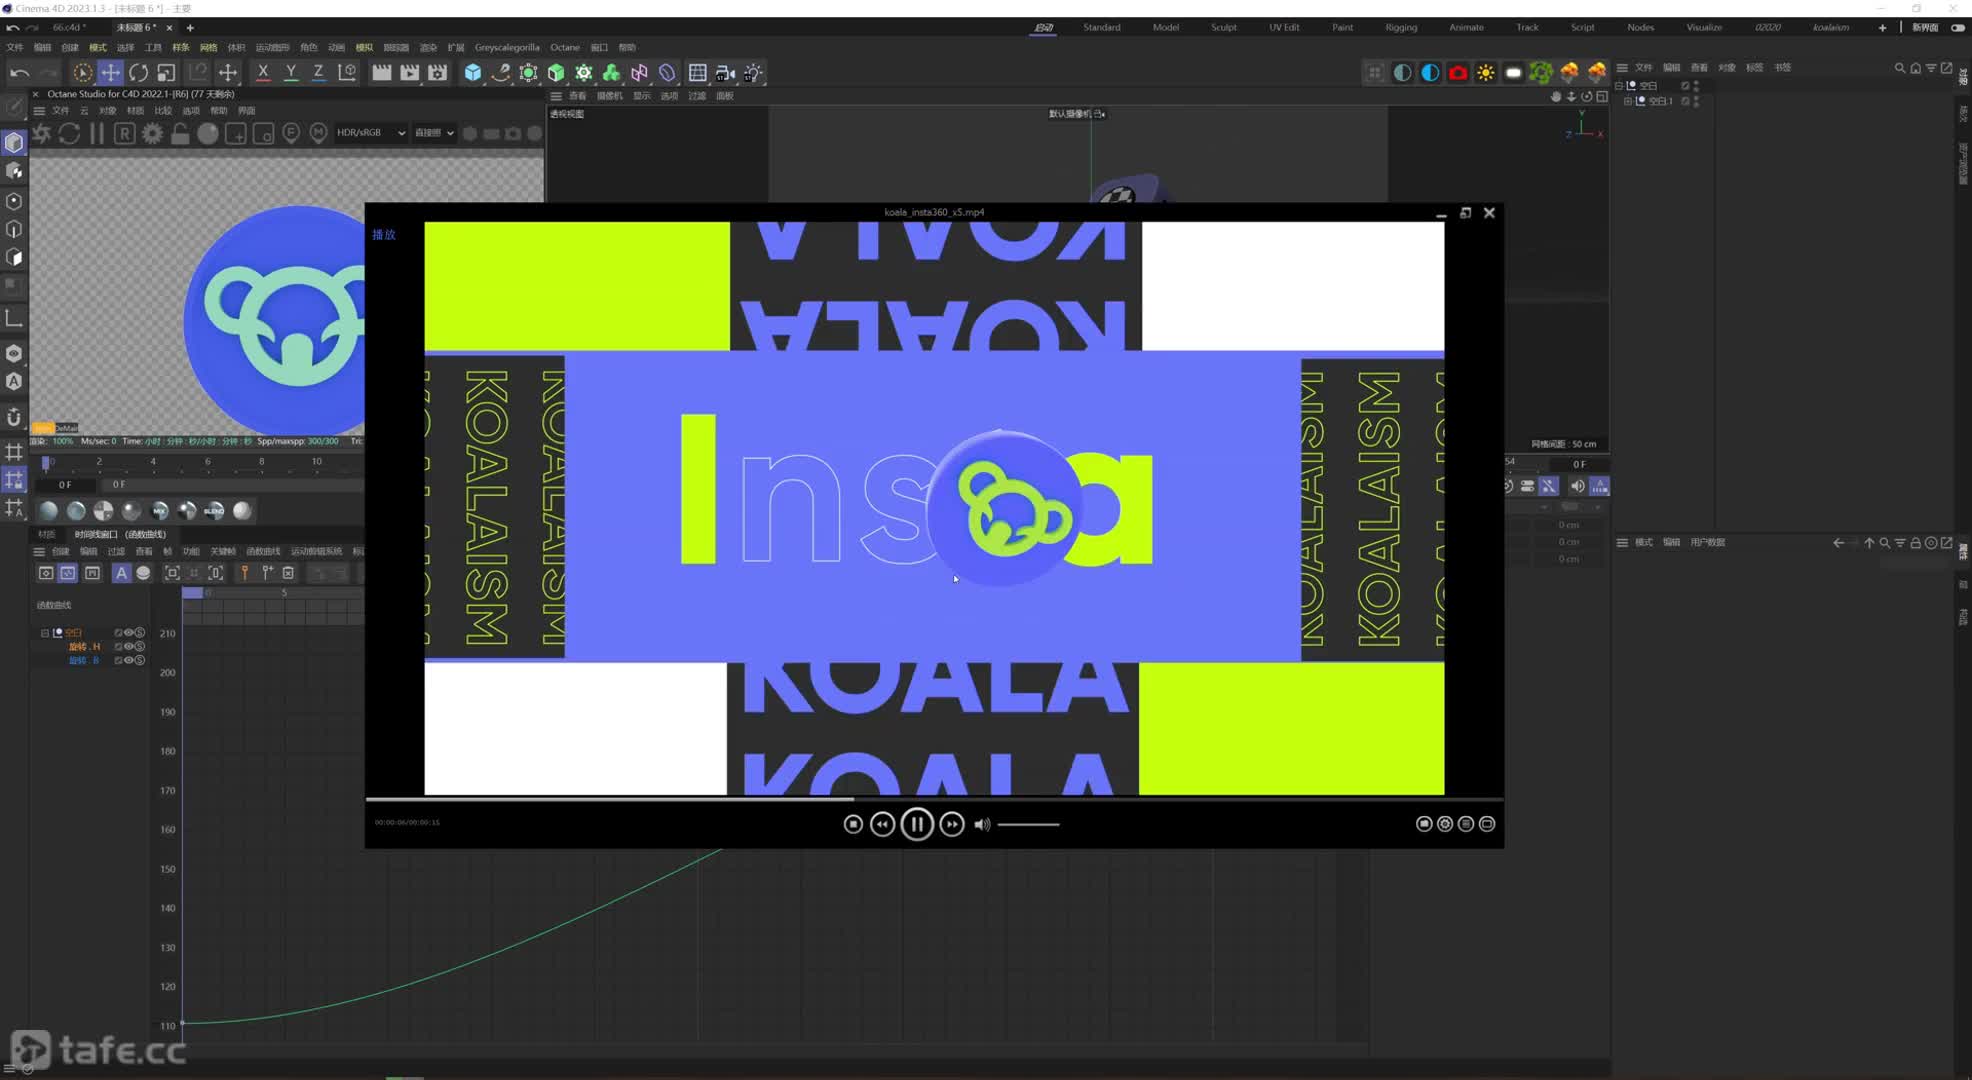Switch to the Animate layout tab
This screenshot has height=1080, width=1972.
1466,27
